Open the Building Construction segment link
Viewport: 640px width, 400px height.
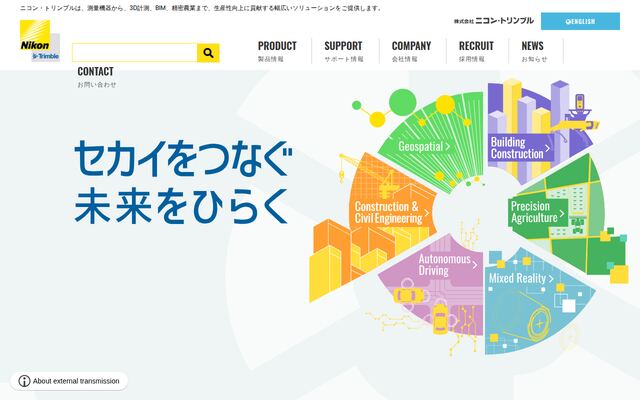(520, 148)
